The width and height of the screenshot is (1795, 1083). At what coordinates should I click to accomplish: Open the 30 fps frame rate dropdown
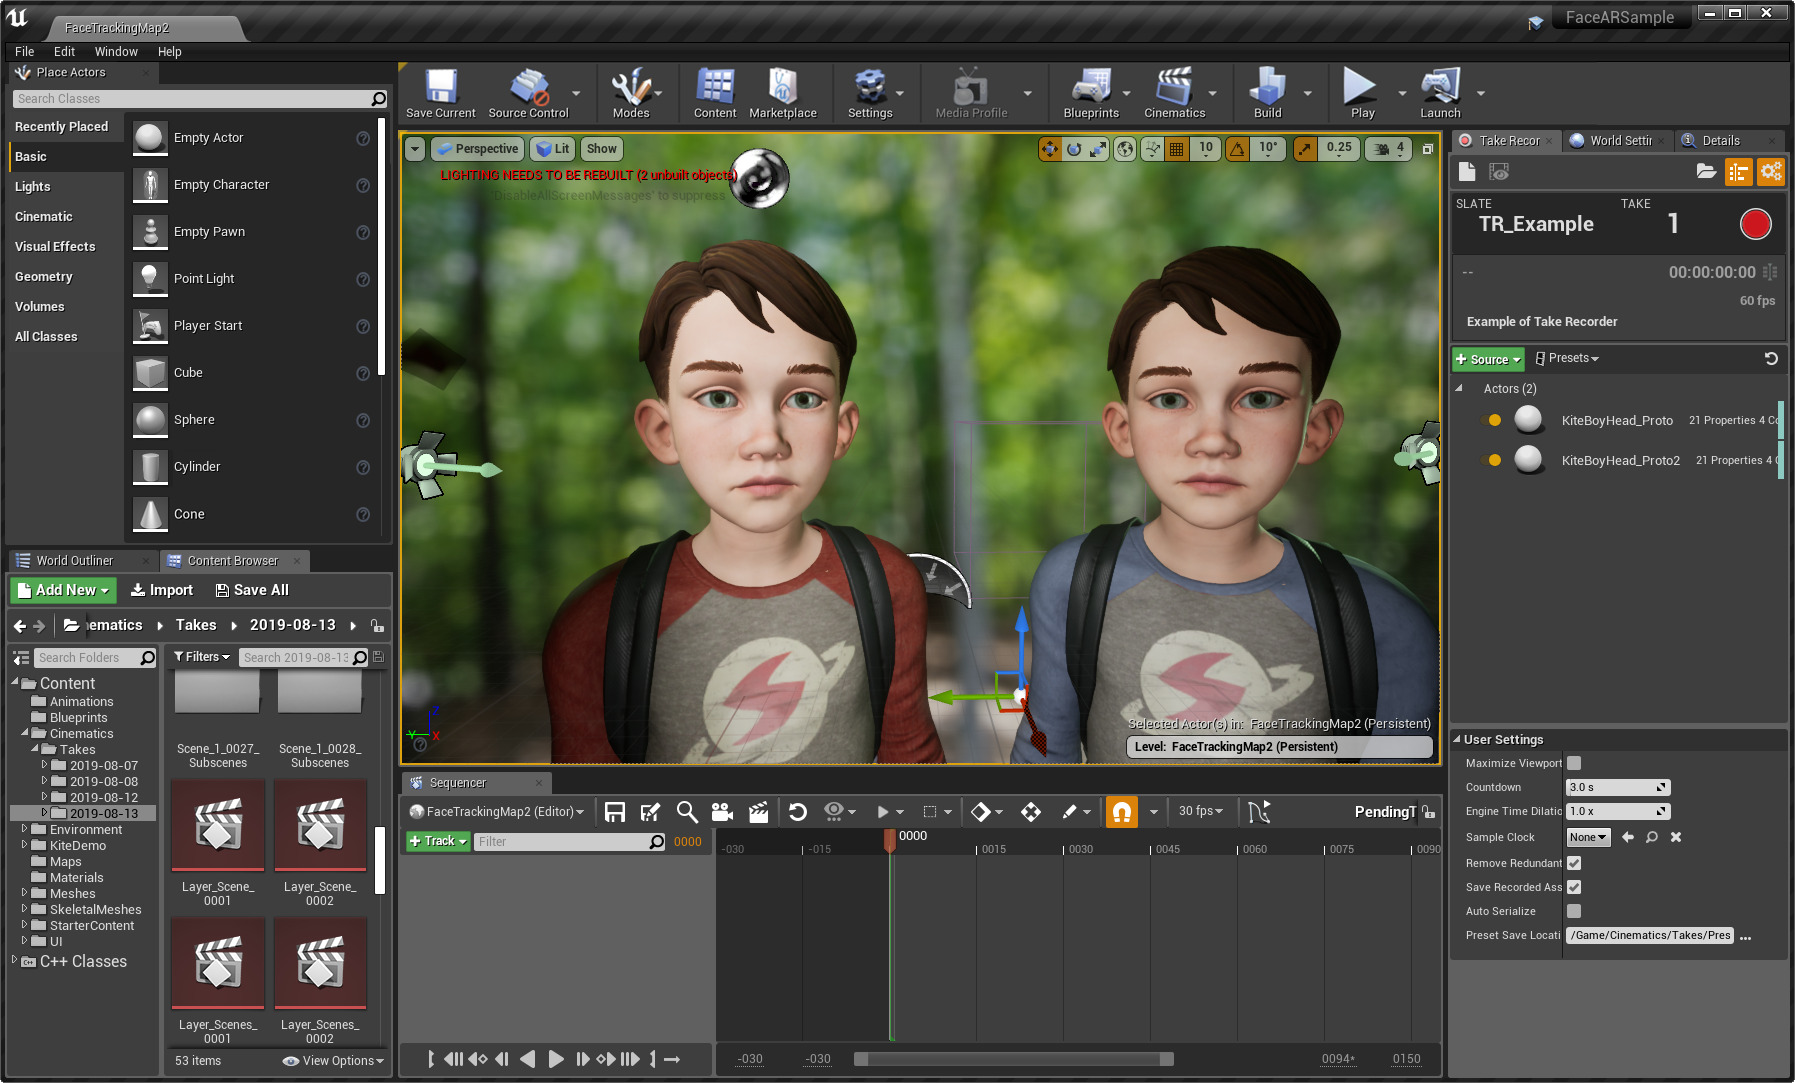click(1199, 812)
